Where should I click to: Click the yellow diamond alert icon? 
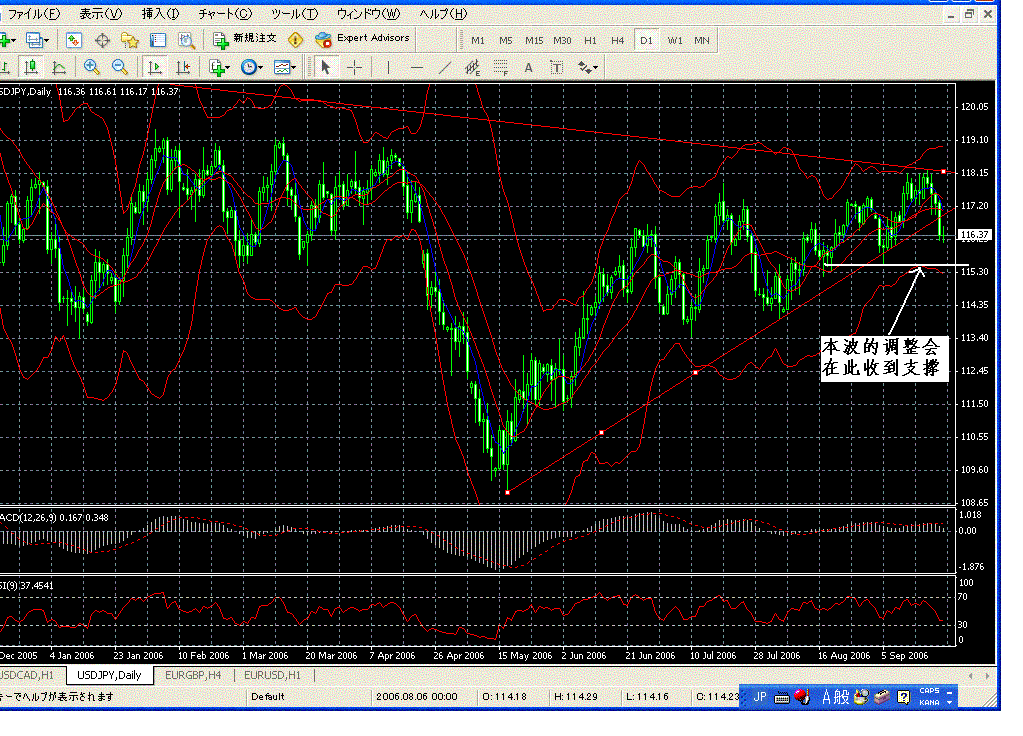click(x=296, y=40)
